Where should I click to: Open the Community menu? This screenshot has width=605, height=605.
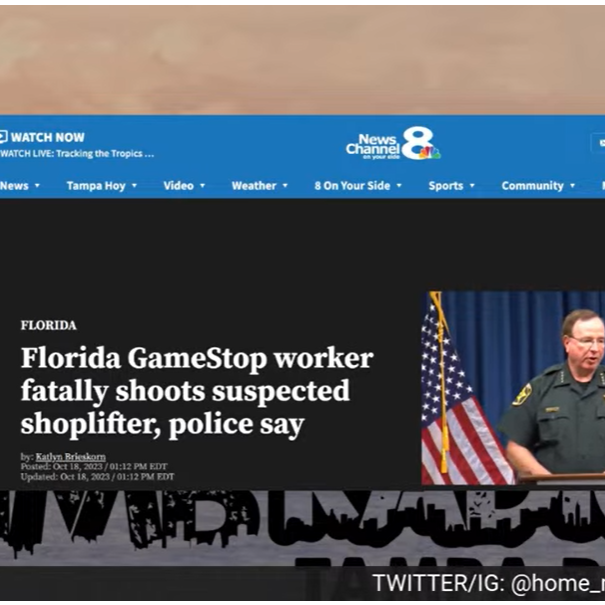click(533, 186)
